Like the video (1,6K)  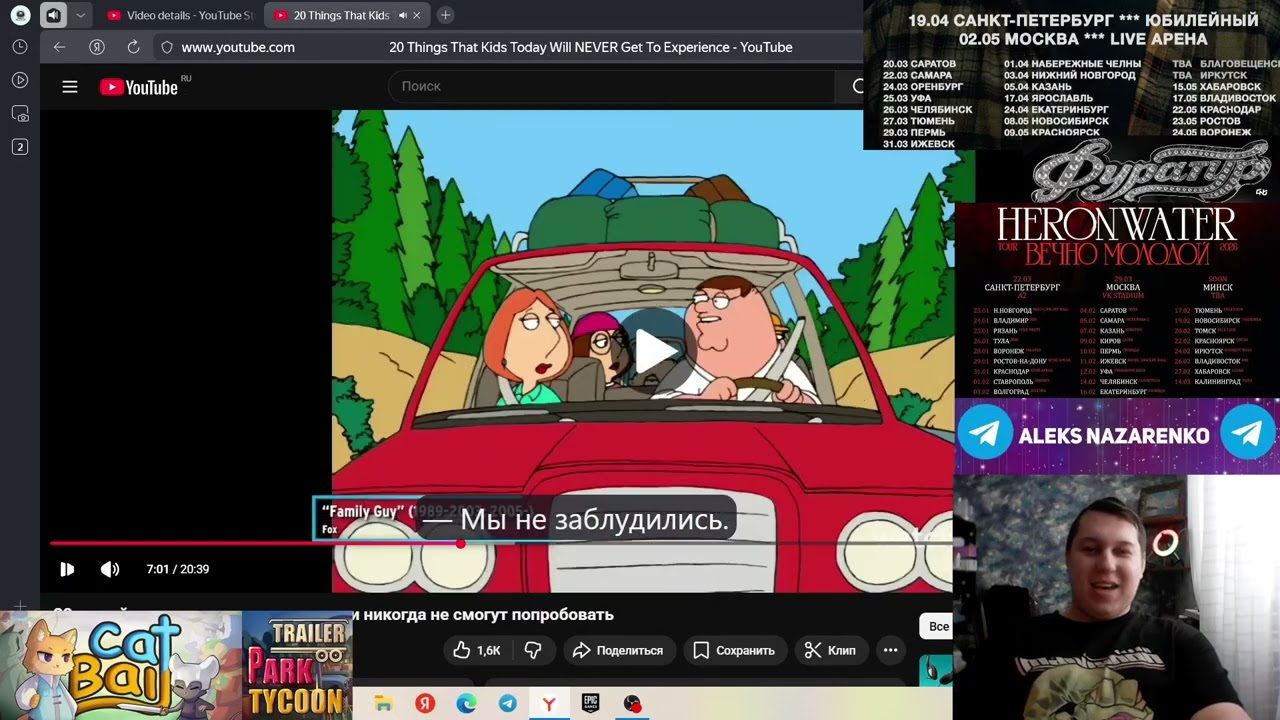click(x=476, y=650)
